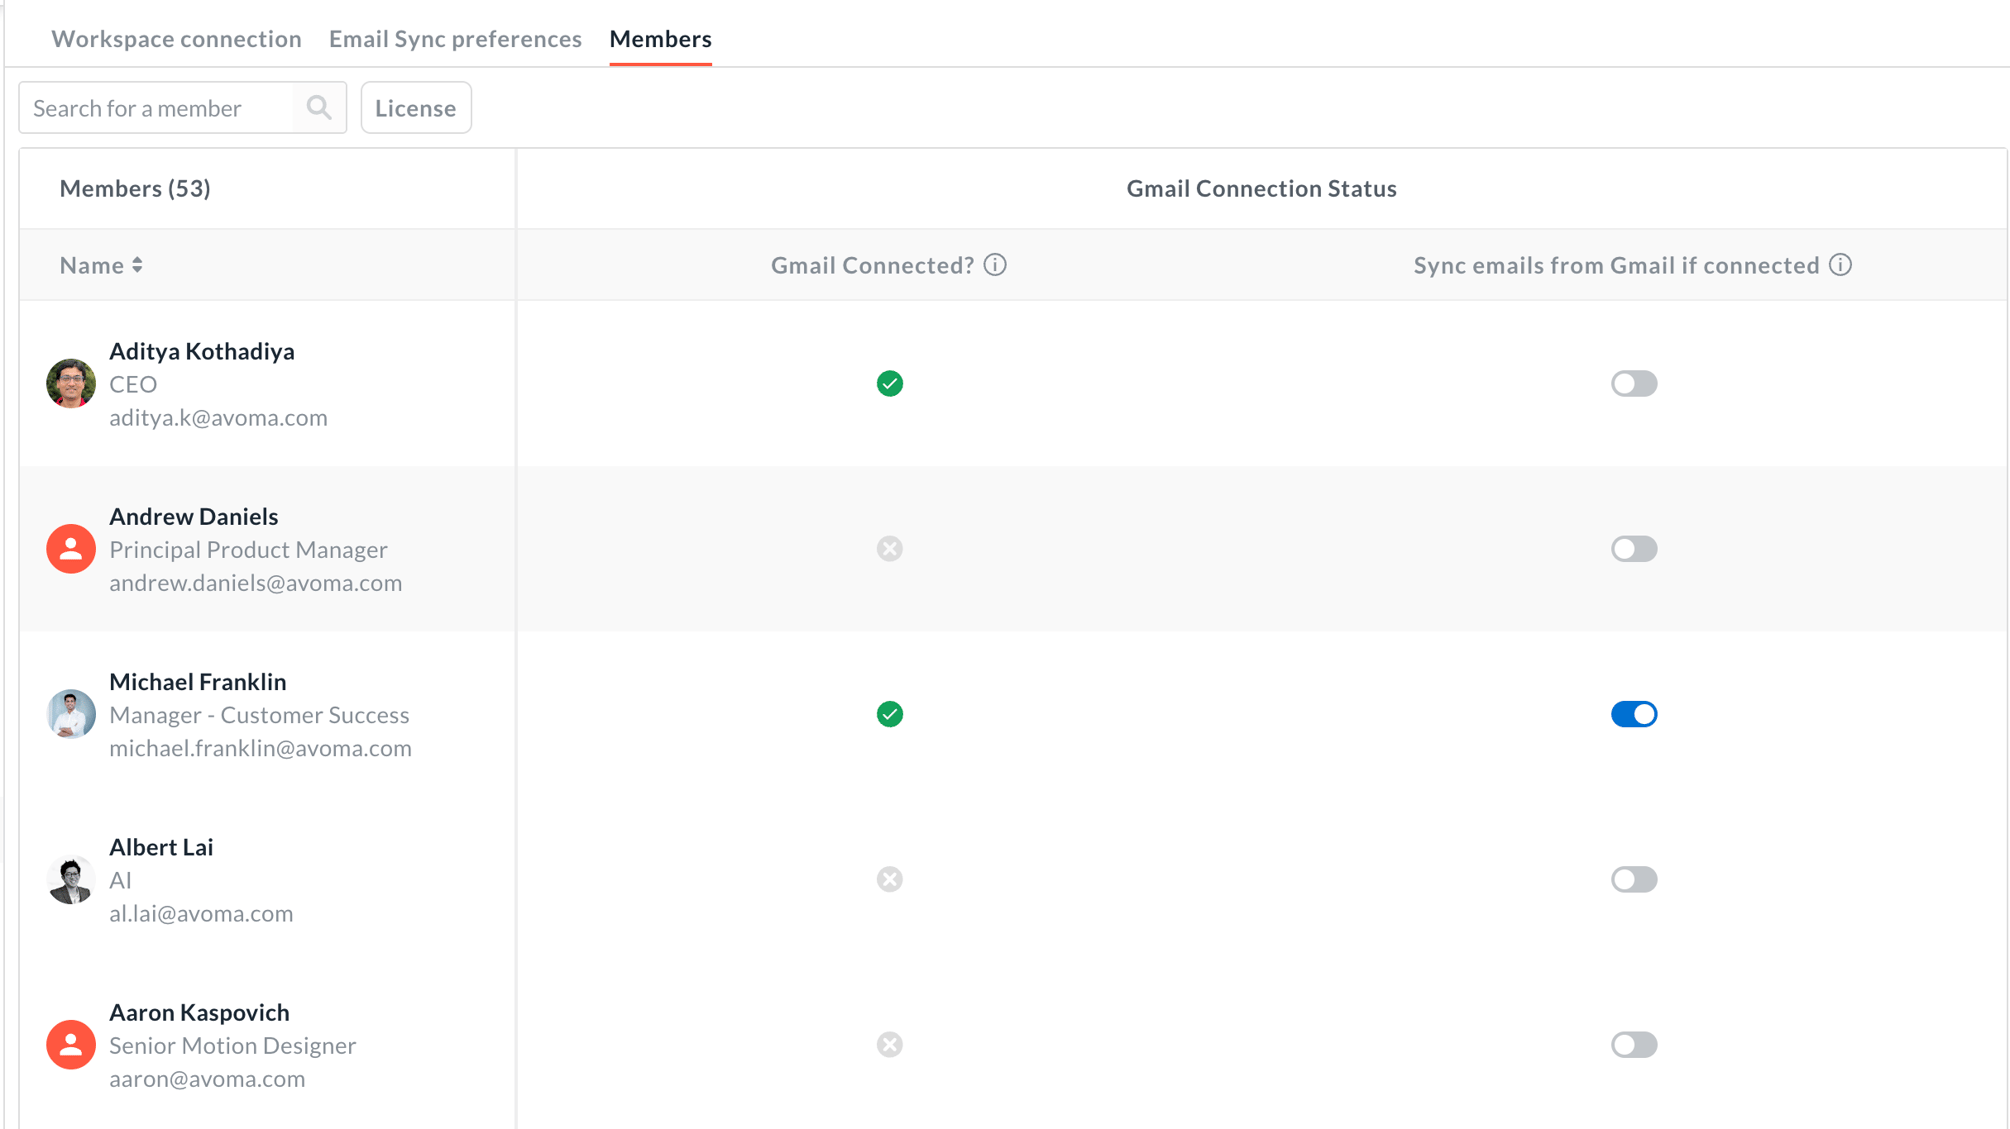
Task: Click Aaron Kaspovich's orange avatar icon
Action: click(x=70, y=1044)
